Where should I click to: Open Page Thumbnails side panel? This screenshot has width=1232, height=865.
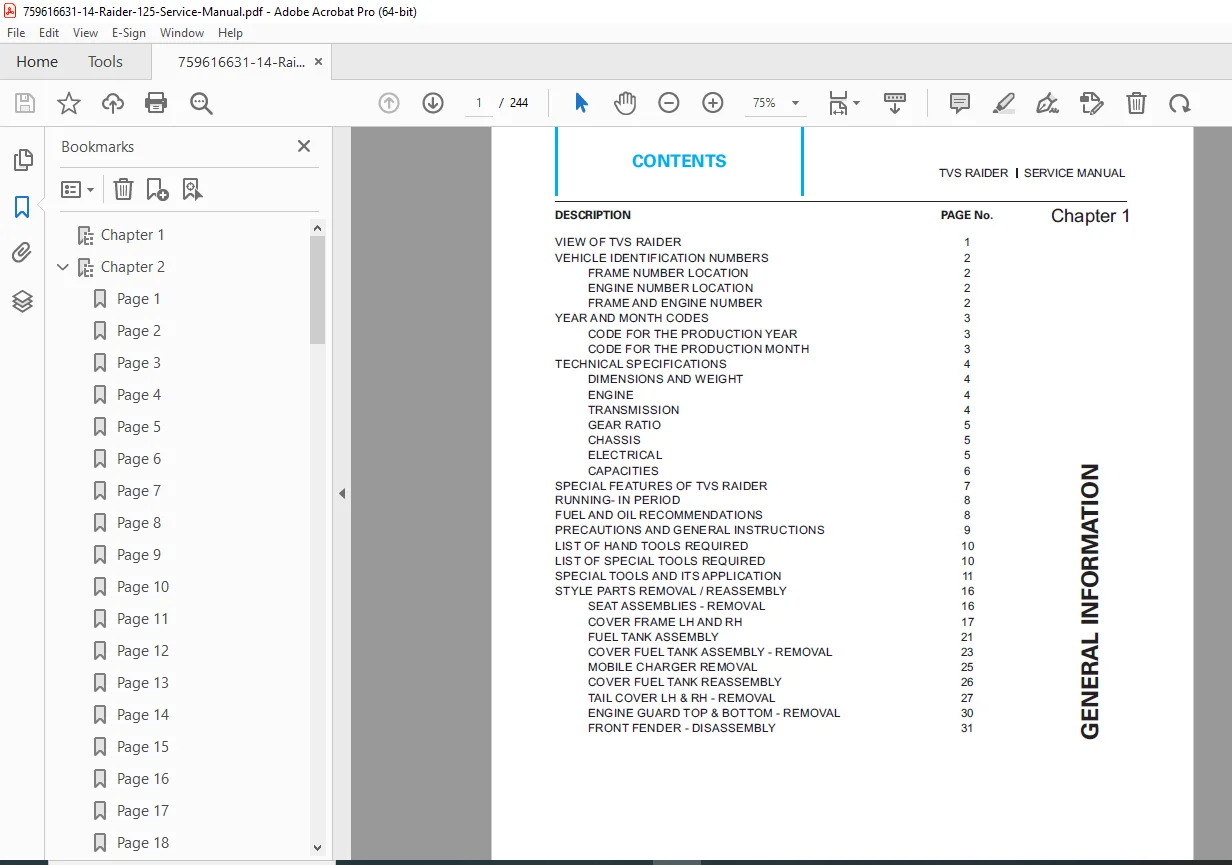click(x=22, y=160)
